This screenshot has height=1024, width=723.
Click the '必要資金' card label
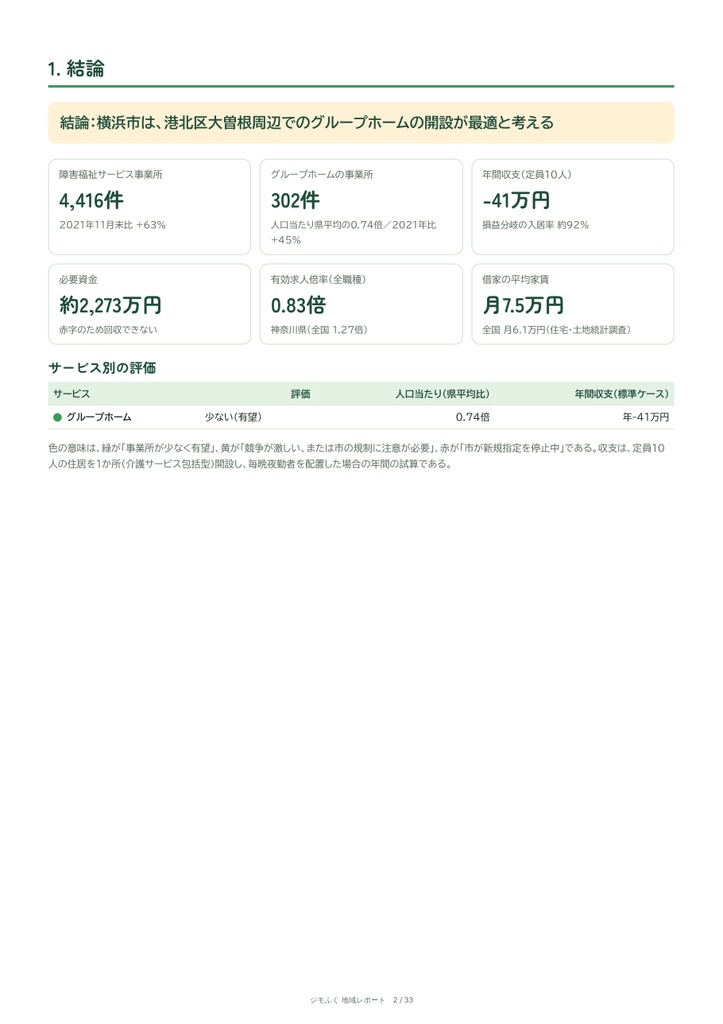point(78,280)
